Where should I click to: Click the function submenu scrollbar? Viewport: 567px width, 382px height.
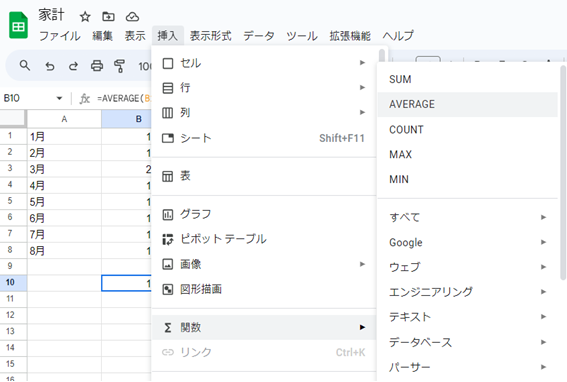[x=563, y=173]
